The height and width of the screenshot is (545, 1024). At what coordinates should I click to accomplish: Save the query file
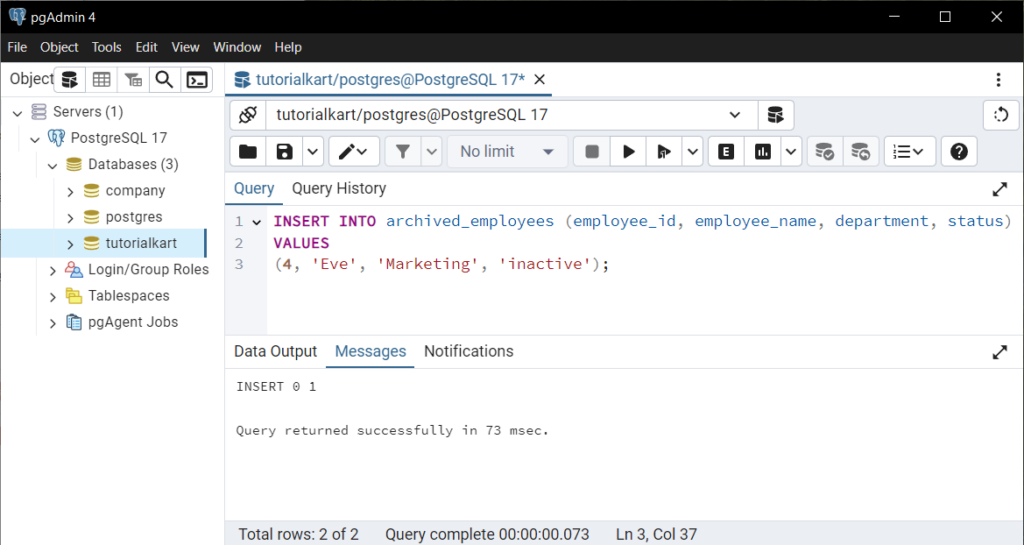pos(284,152)
